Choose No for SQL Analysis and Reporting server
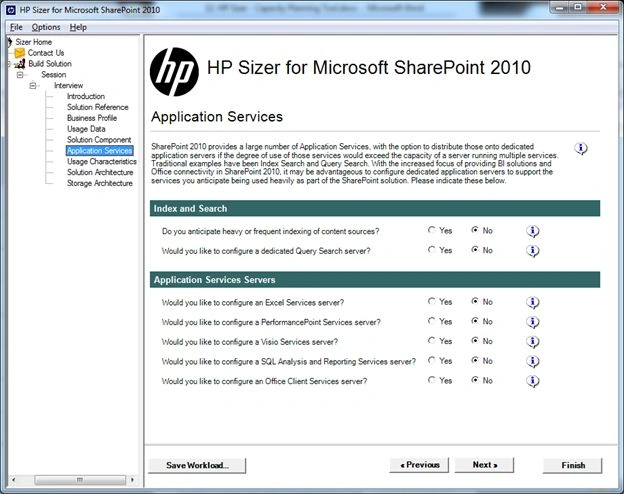624x494 pixels. 475,360
